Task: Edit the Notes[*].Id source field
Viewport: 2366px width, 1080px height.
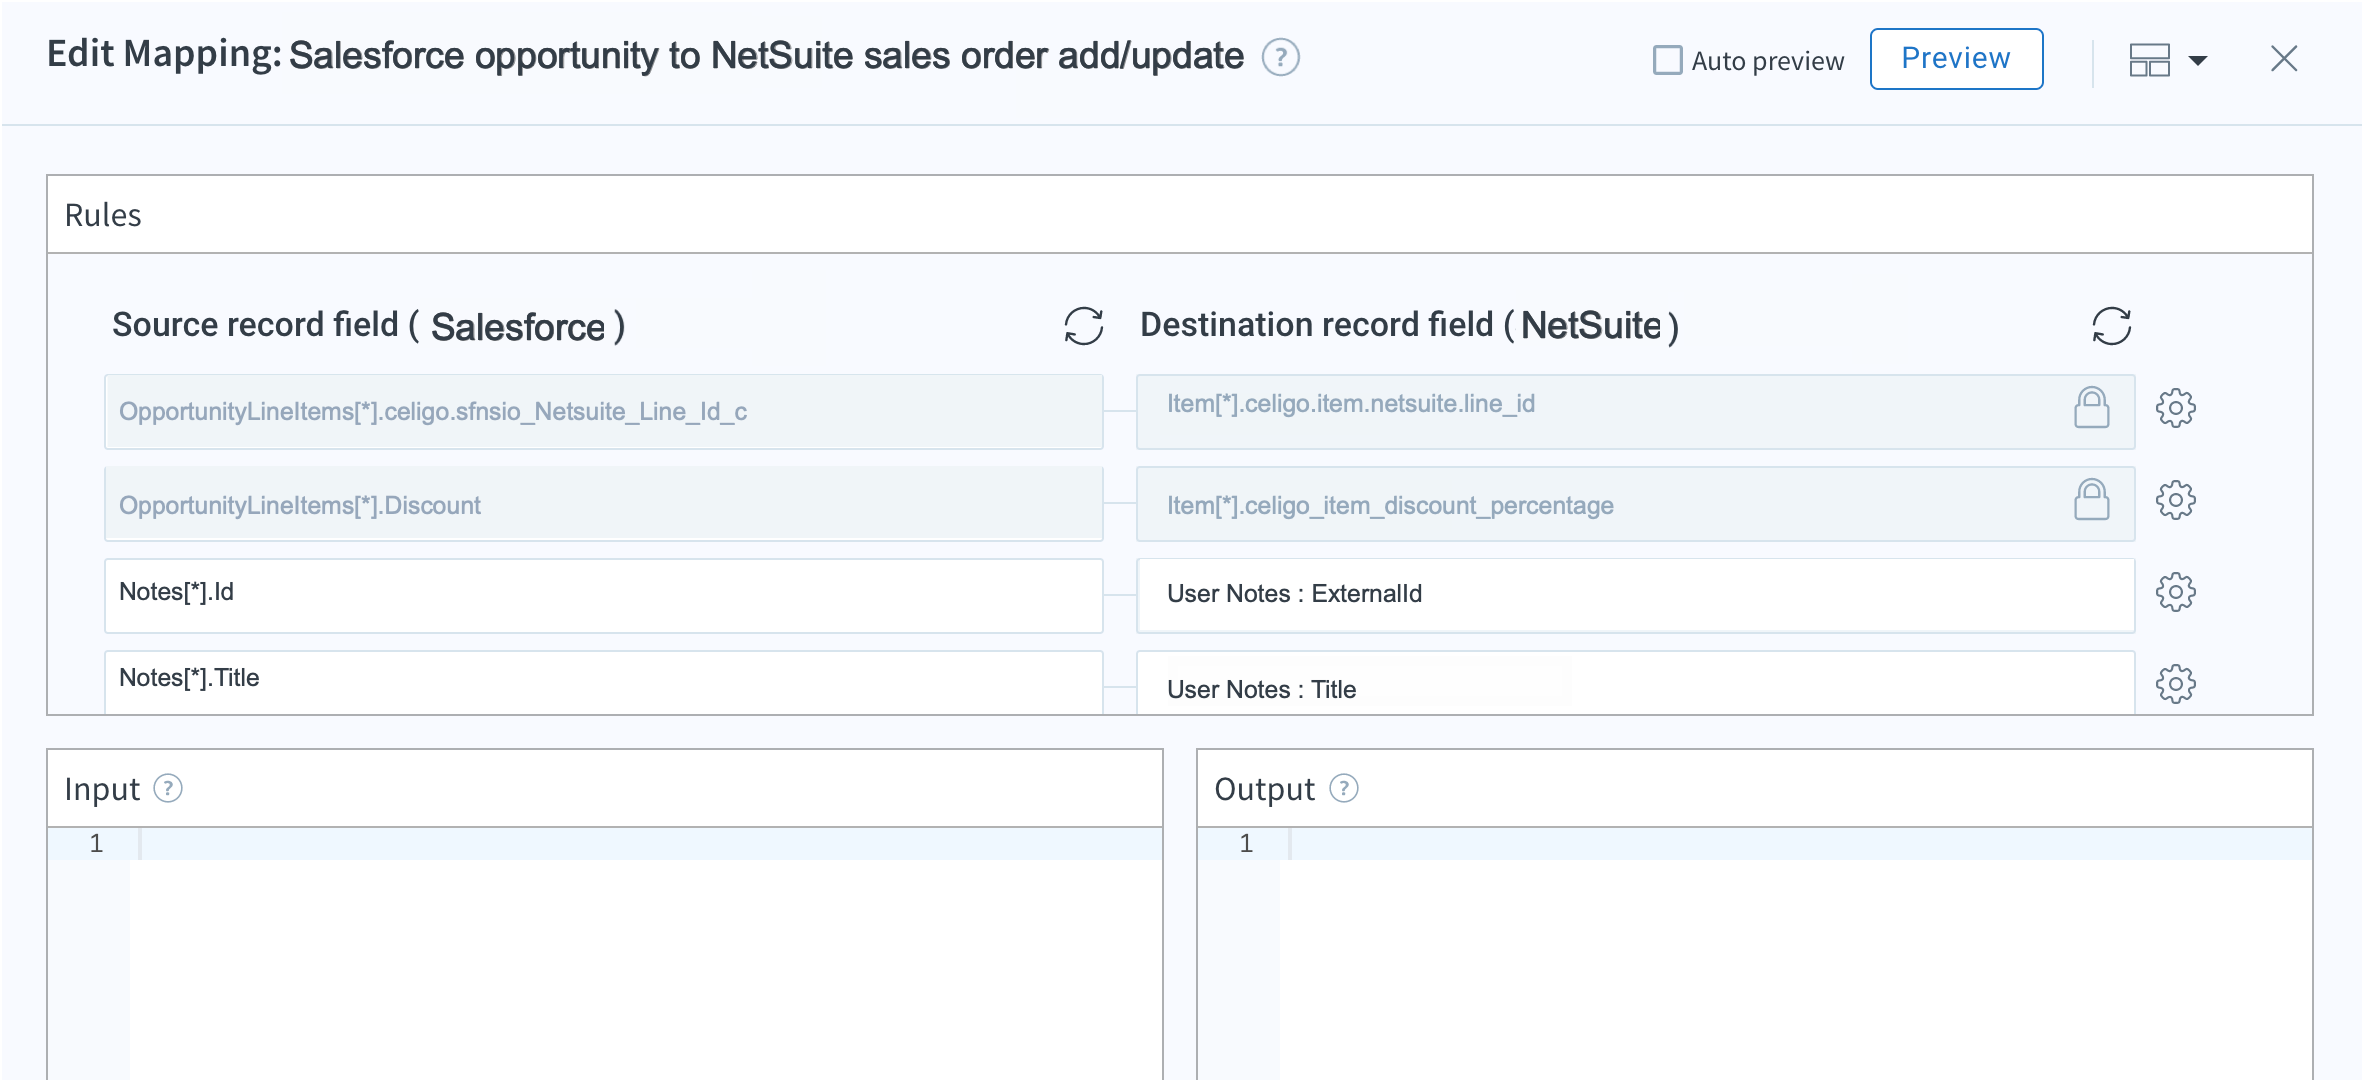Action: pyautogui.click(x=604, y=596)
